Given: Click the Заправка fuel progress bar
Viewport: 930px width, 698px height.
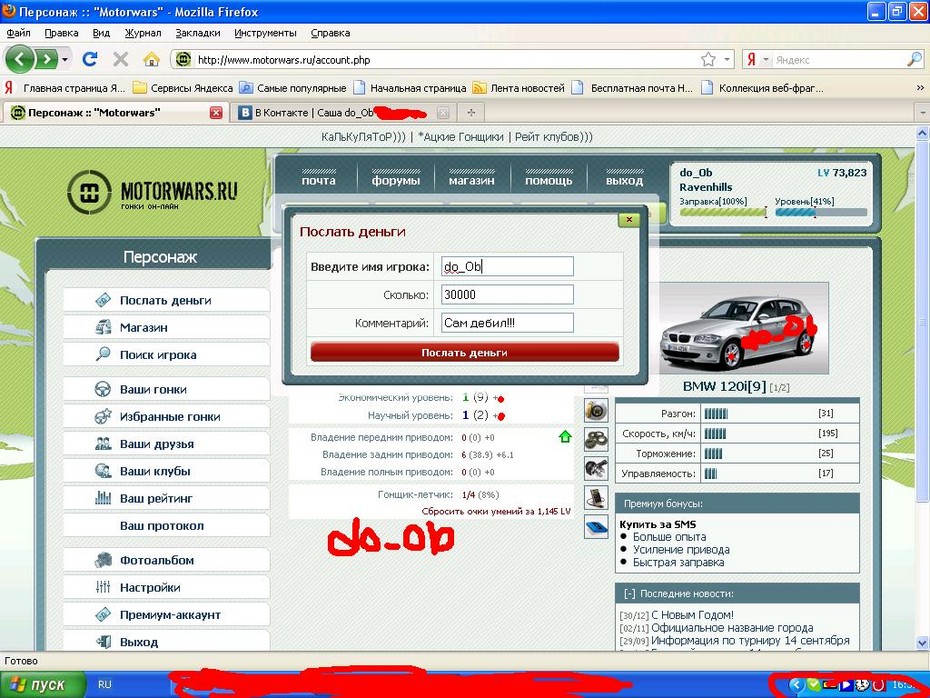Looking at the screenshot, I should (723, 212).
